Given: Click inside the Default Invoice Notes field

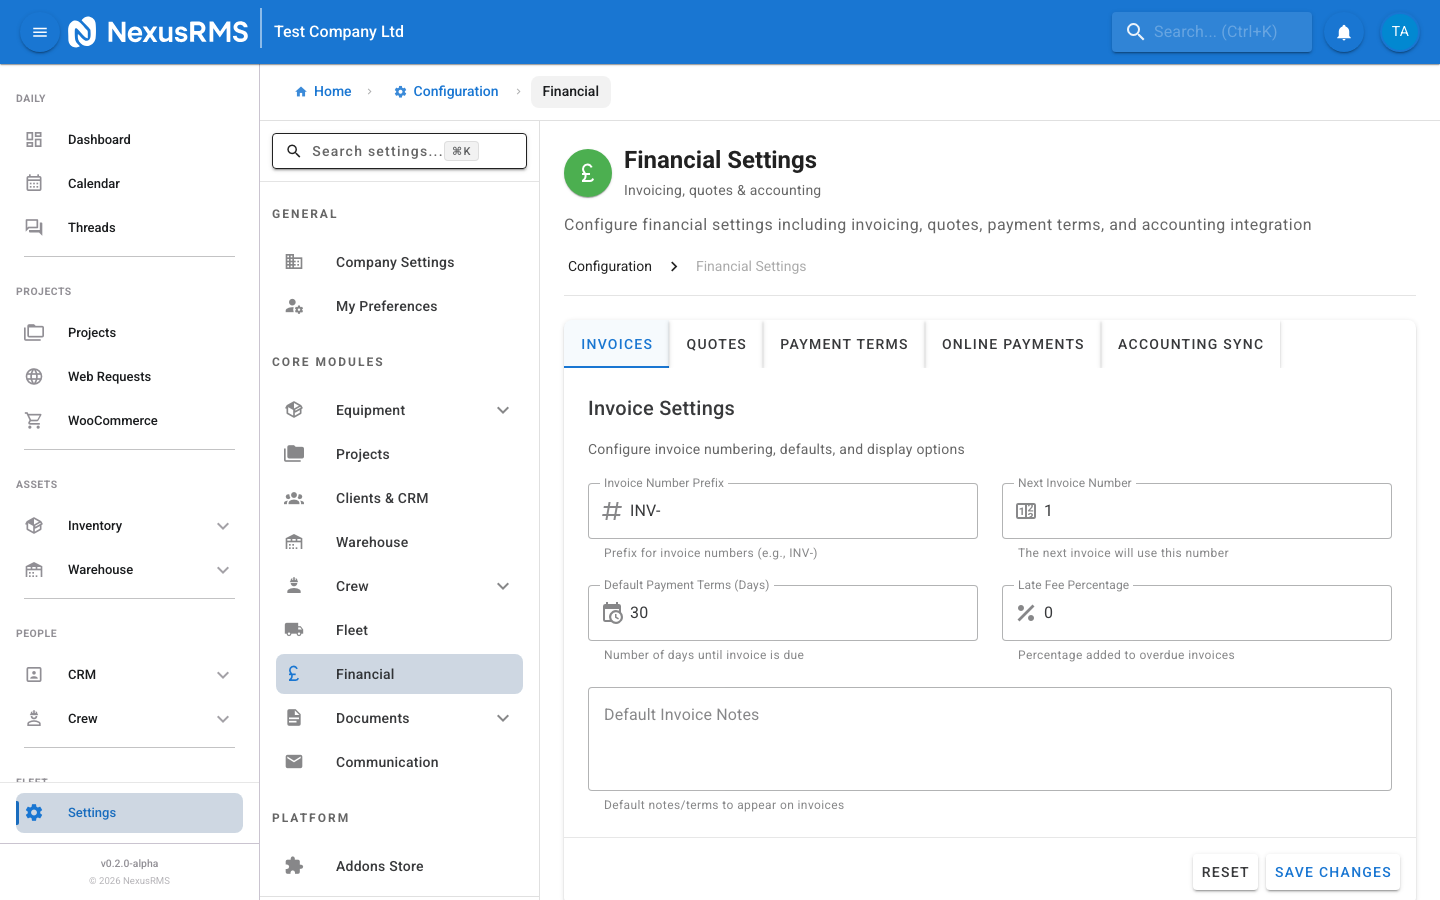Looking at the screenshot, I should point(989,738).
